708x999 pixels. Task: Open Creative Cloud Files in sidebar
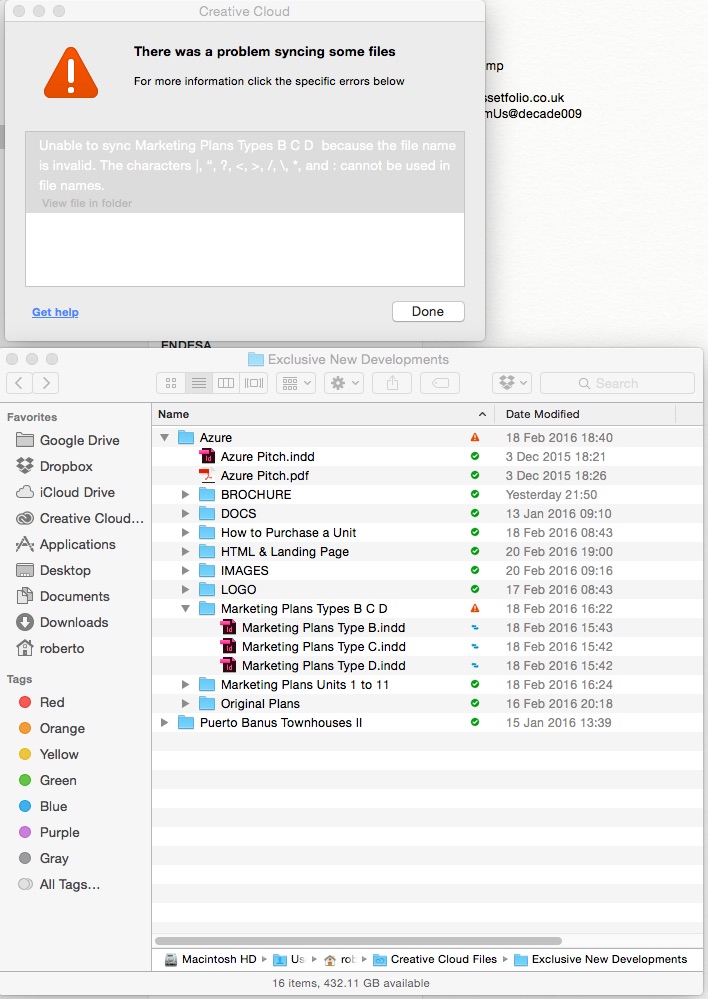80,519
